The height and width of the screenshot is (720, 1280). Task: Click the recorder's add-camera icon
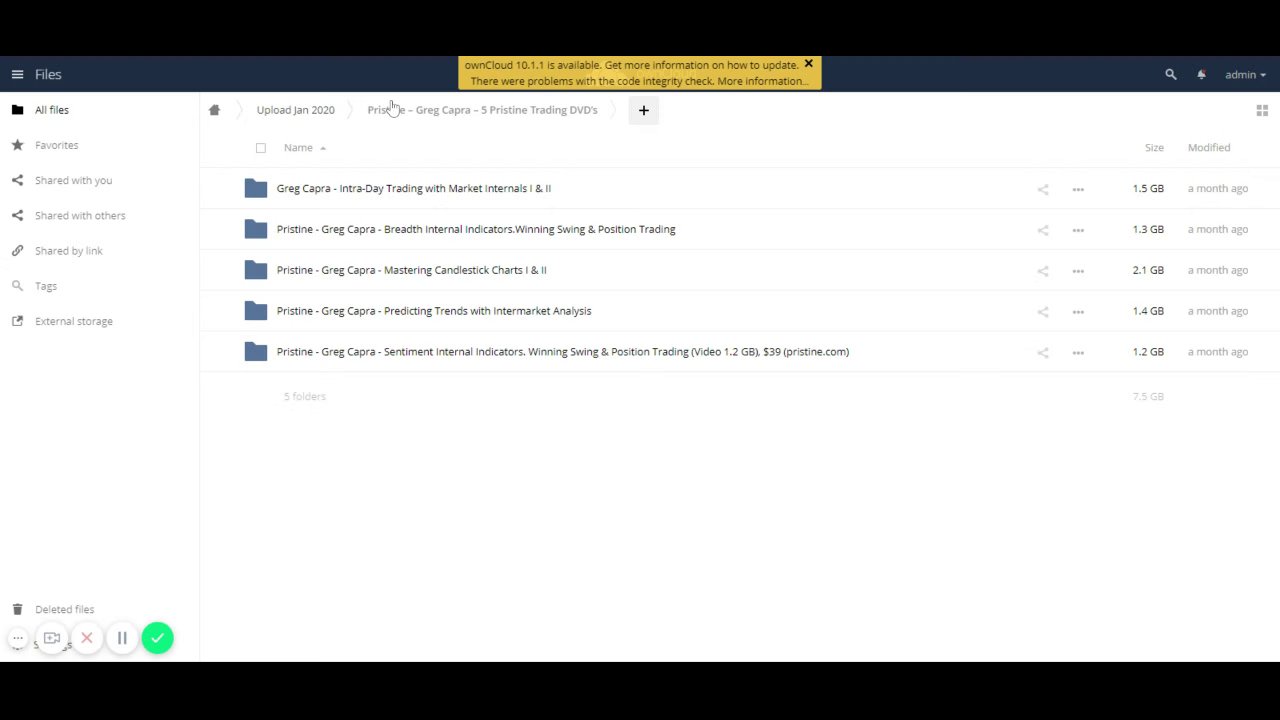coord(52,638)
